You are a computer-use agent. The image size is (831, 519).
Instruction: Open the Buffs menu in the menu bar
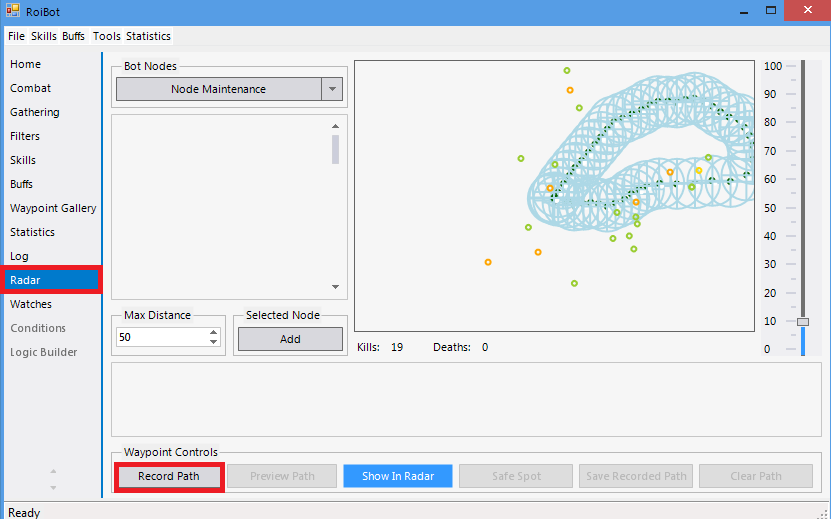pyautogui.click(x=73, y=36)
